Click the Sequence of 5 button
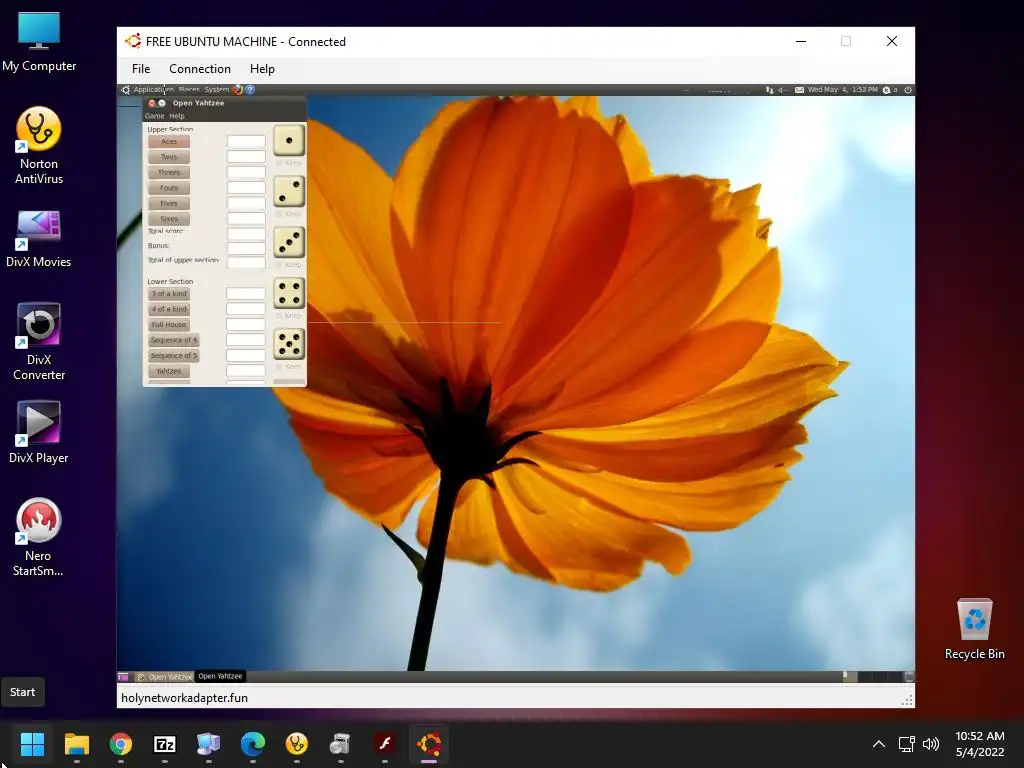This screenshot has width=1024, height=768. [173, 356]
